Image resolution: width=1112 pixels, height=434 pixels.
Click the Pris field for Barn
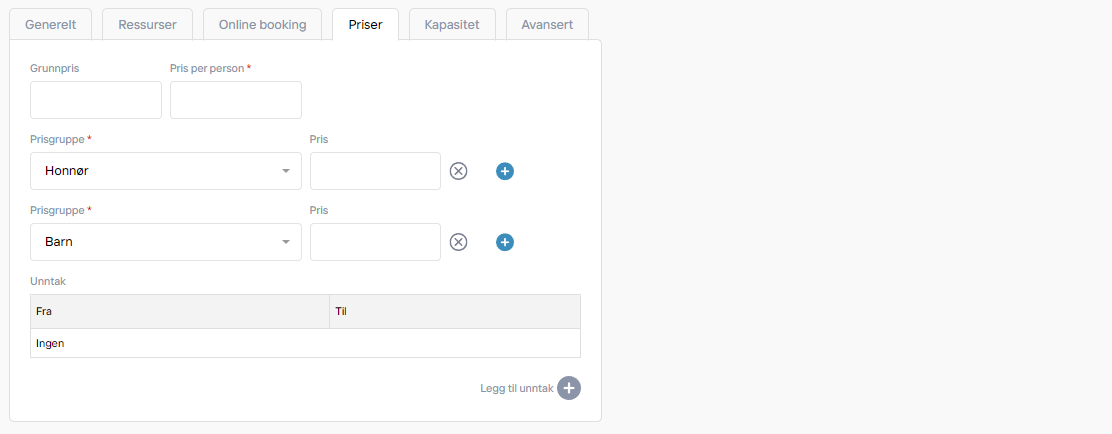(x=375, y=242)
